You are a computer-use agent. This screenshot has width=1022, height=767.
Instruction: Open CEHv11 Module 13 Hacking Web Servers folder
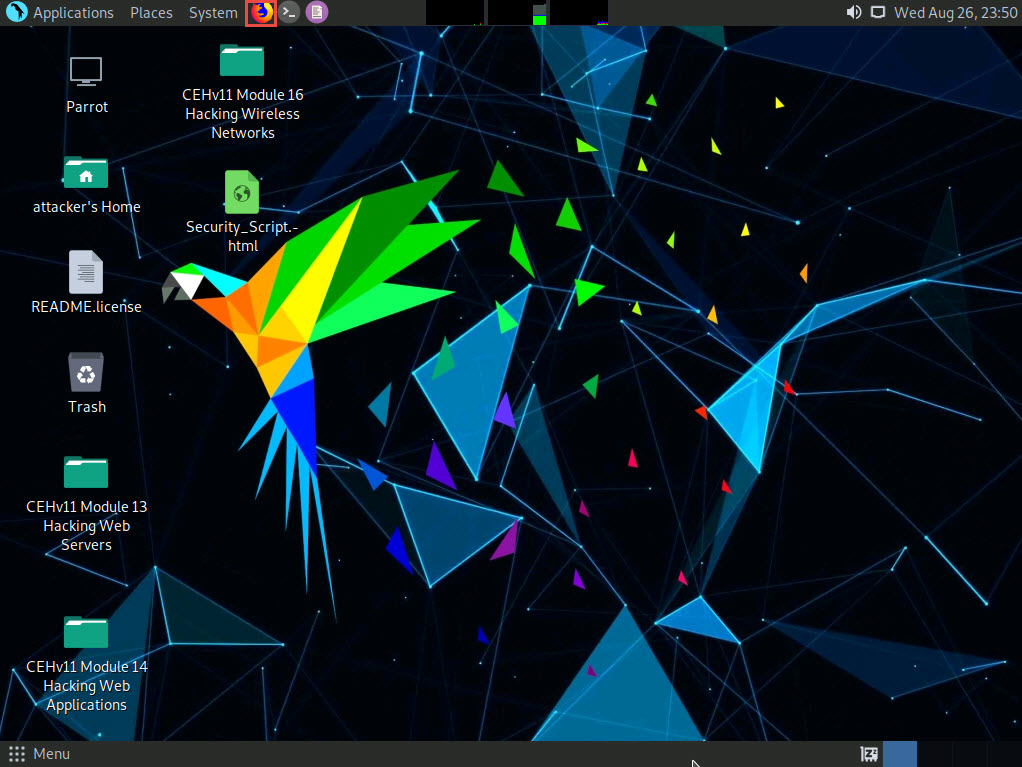86,472
